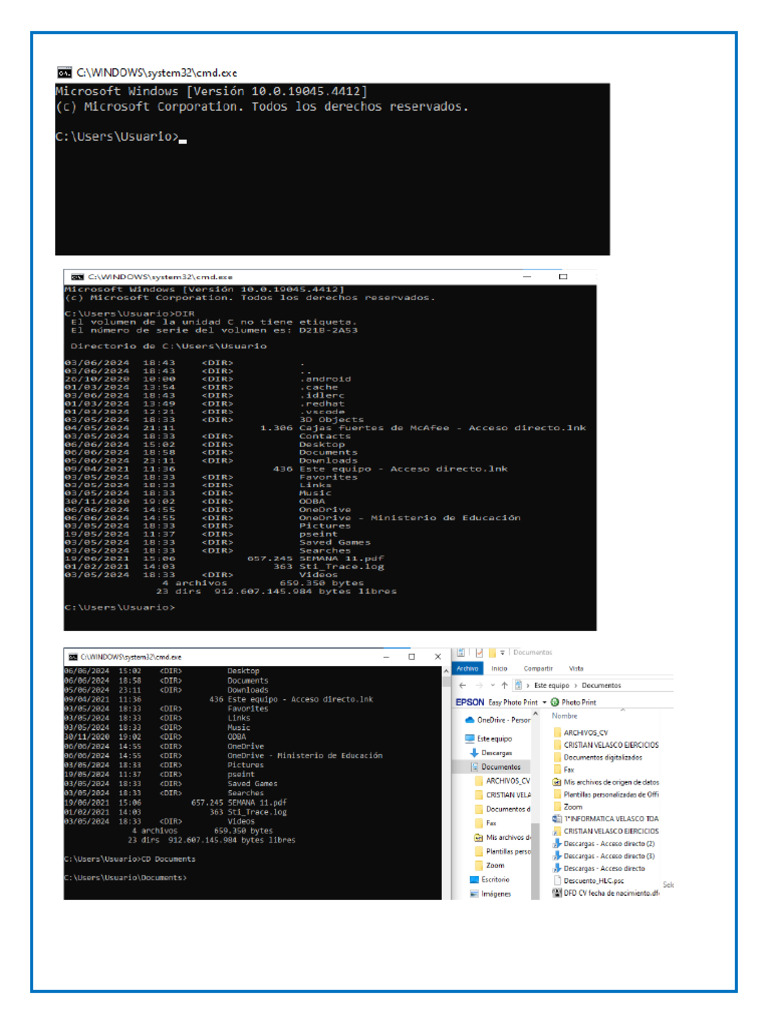The height and width of the screenshot is (1024, 768).
Task: Click the C:\Users\Usuario\Documents> prompt line
Action: tap(125, 878)
